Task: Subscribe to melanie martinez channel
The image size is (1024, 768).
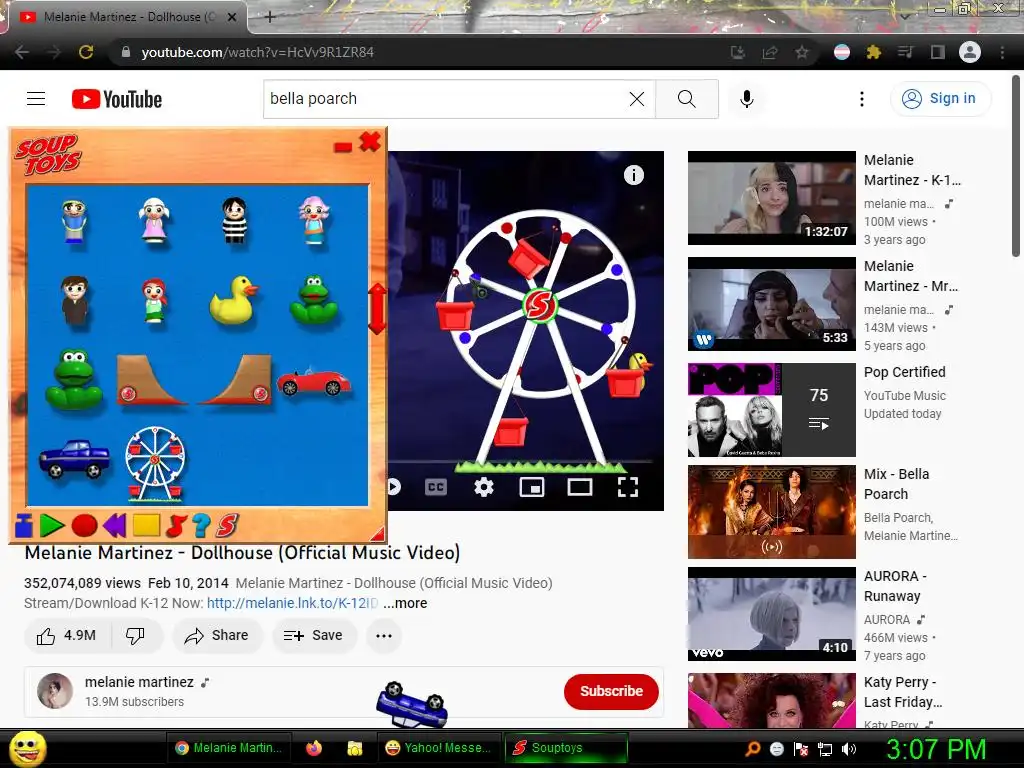Action: coord(611,691)
